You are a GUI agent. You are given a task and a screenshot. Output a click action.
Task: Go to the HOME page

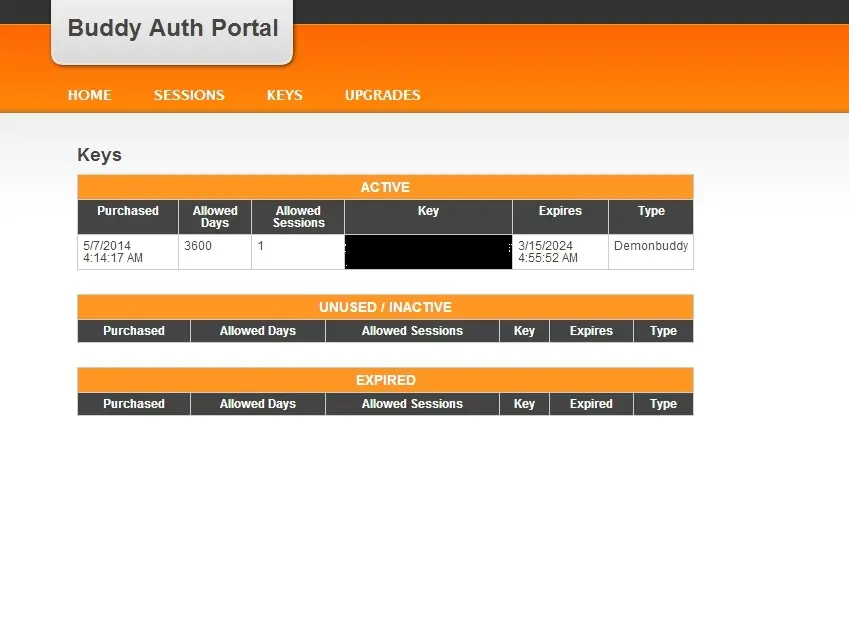coord(89,95)
